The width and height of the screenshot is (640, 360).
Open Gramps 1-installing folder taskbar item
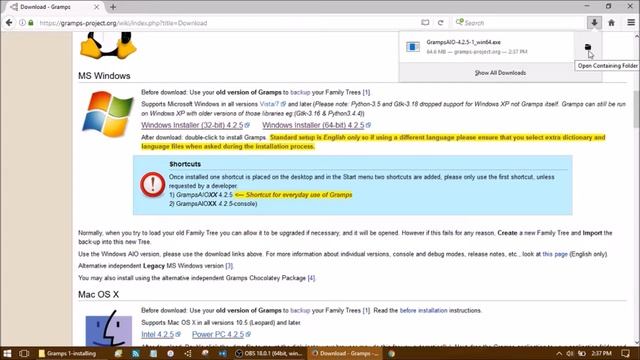click(67, 353)
